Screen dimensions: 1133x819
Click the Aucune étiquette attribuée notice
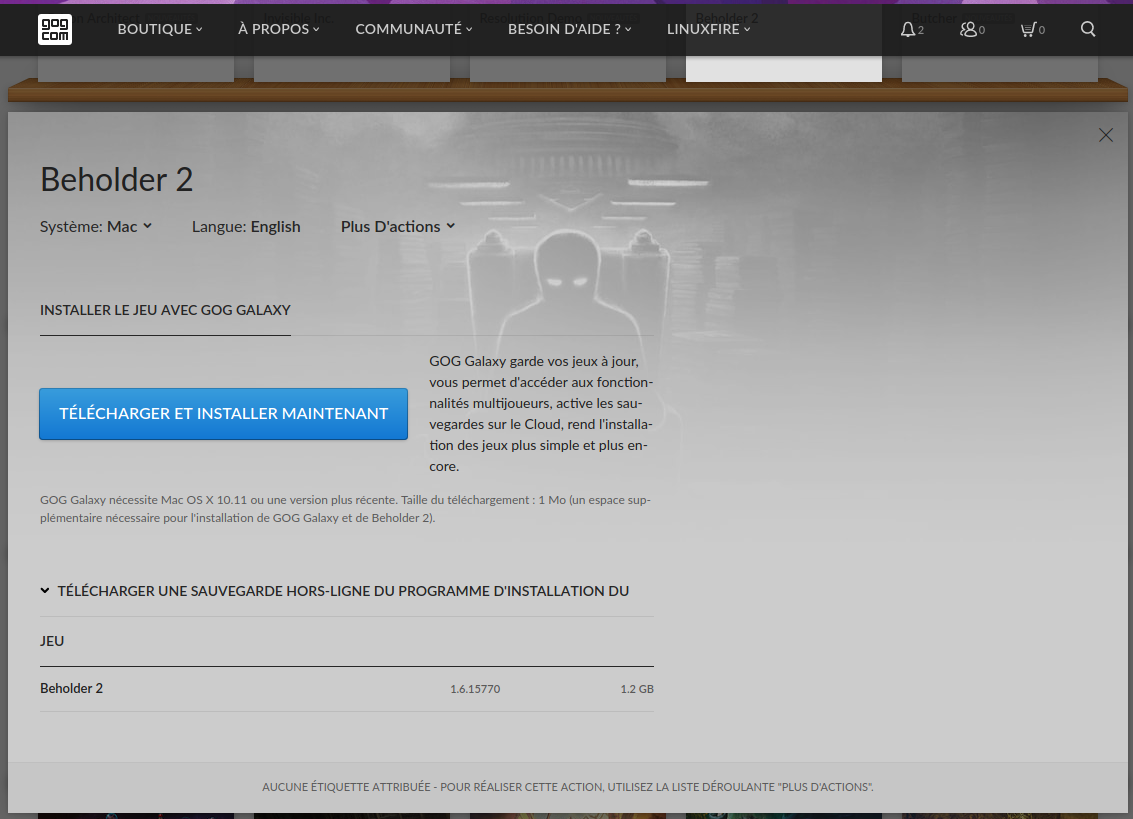[567, 786]
